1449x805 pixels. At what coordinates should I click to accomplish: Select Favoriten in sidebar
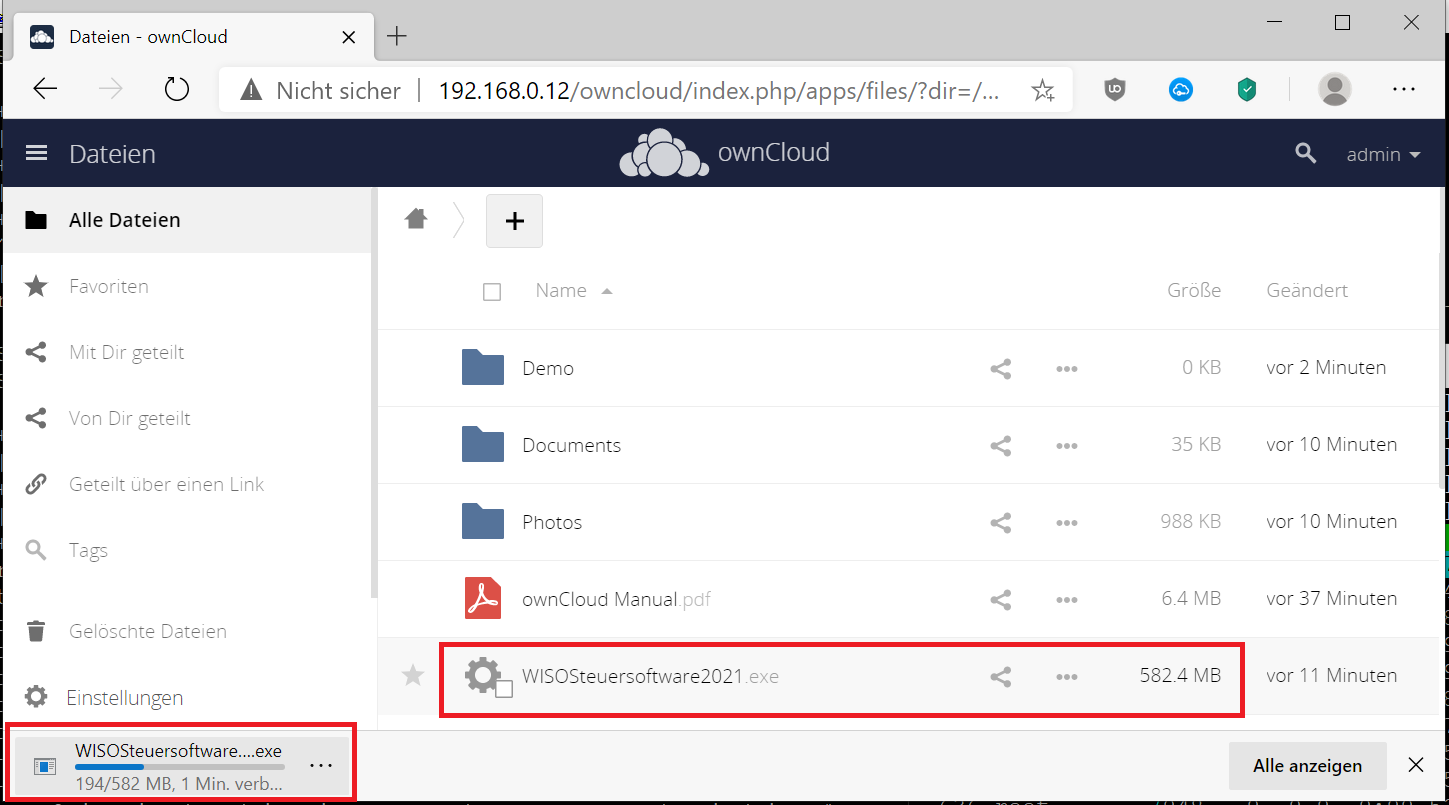[x=187, y=286]
